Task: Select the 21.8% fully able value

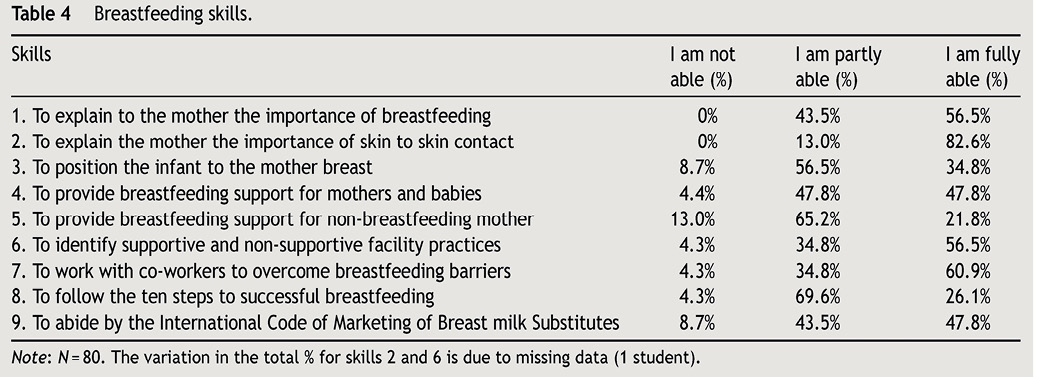Action: [968, 220]
